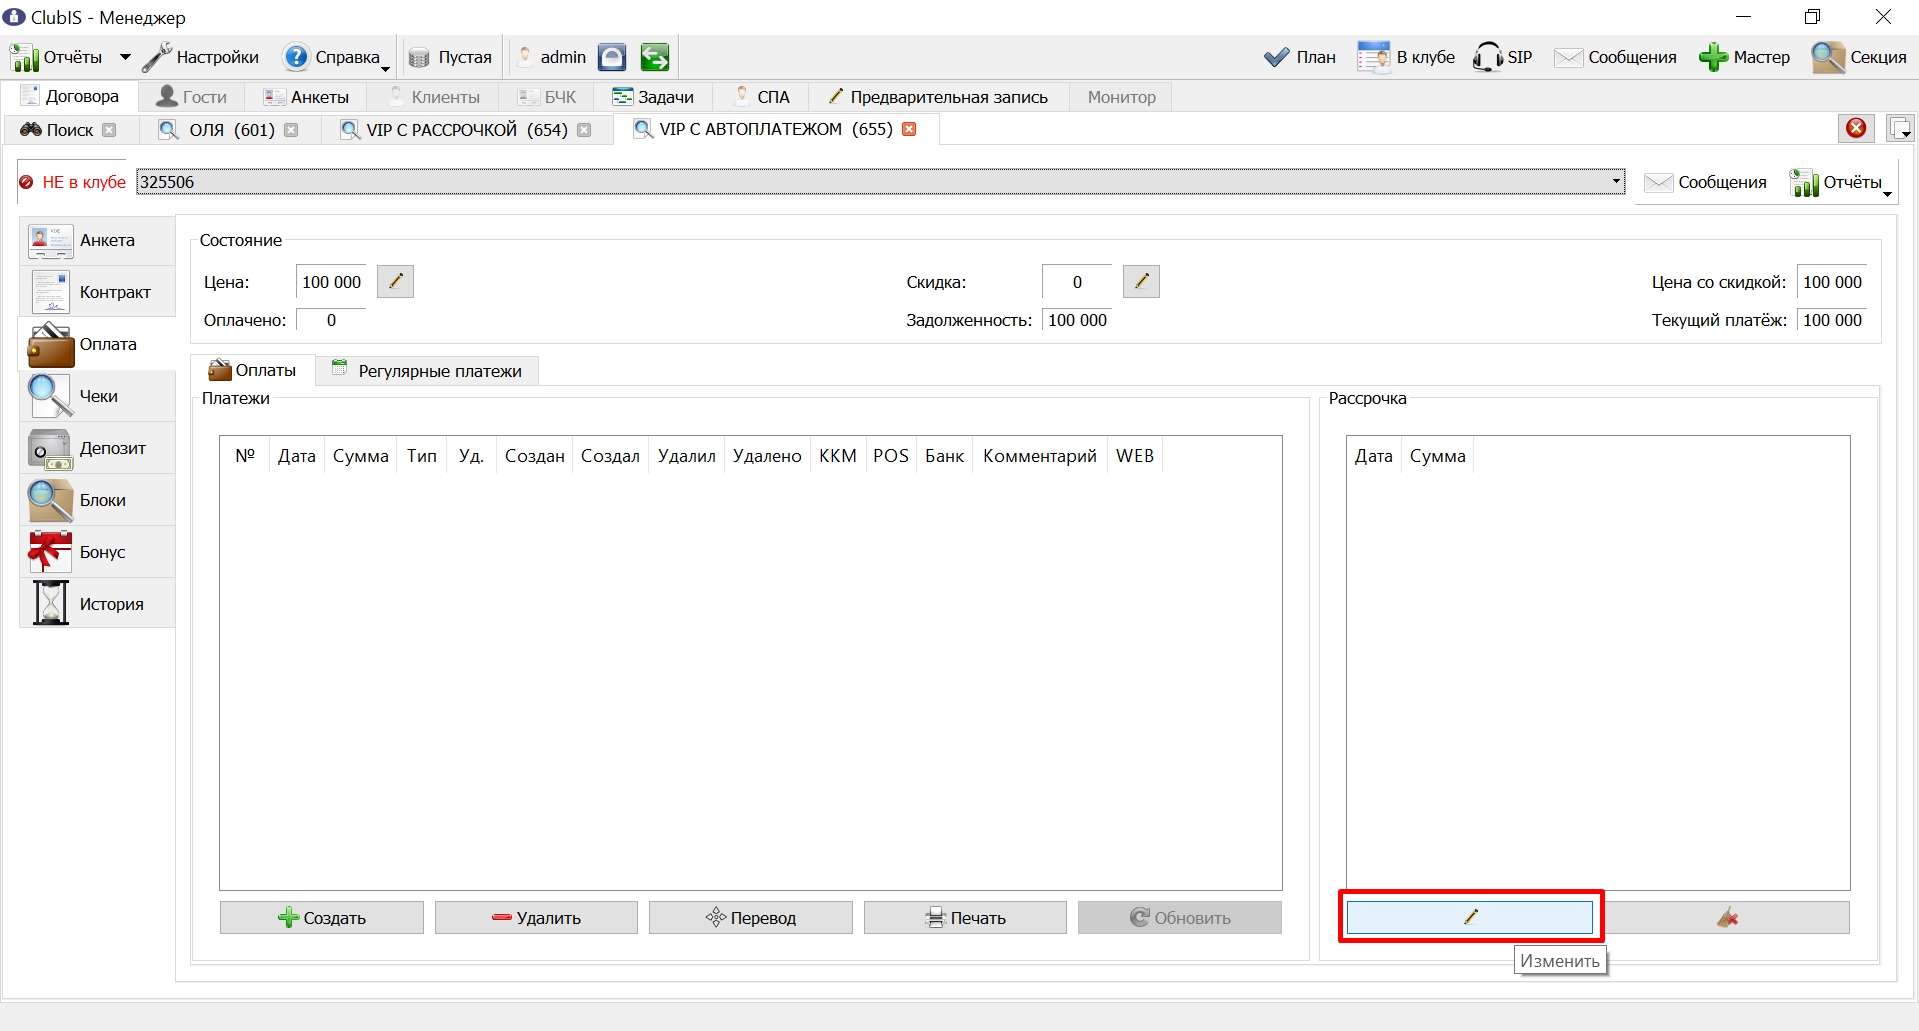
Task: Open the История hourglass section
Action: coord(97,604)
